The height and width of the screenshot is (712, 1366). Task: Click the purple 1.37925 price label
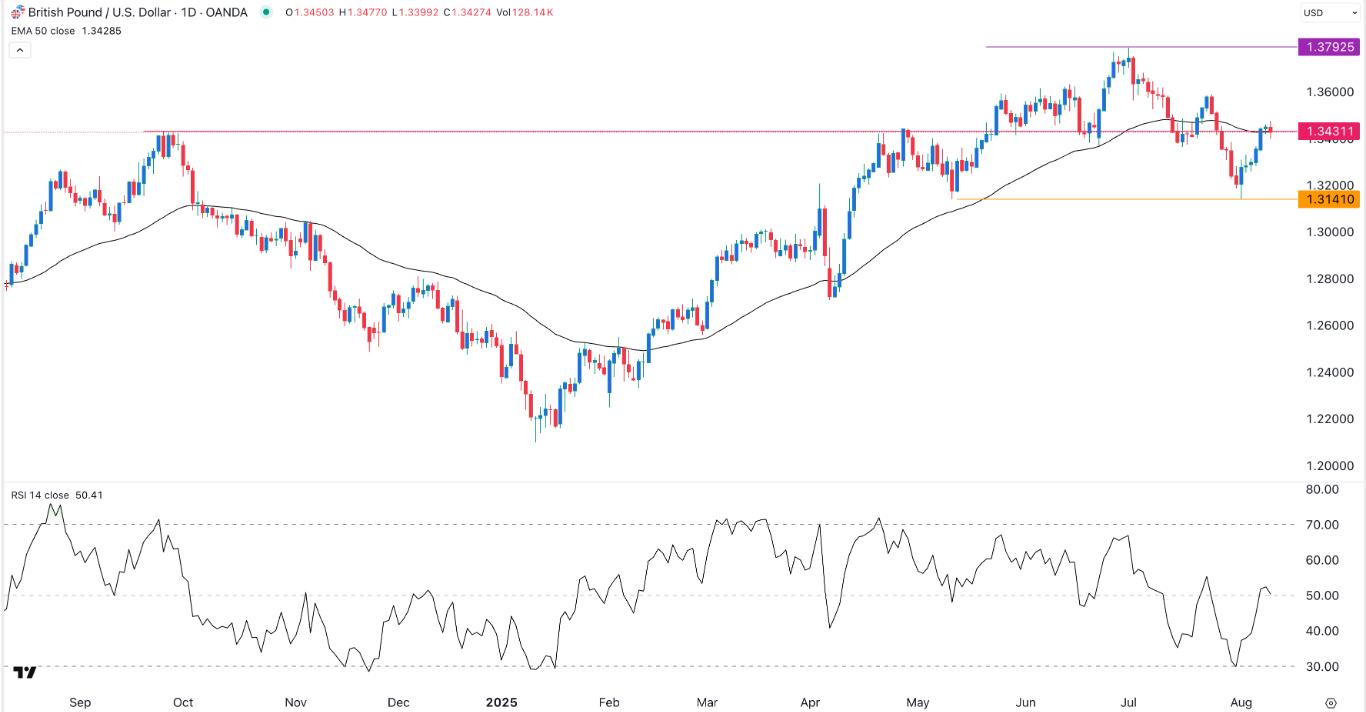click(1327, 47)
